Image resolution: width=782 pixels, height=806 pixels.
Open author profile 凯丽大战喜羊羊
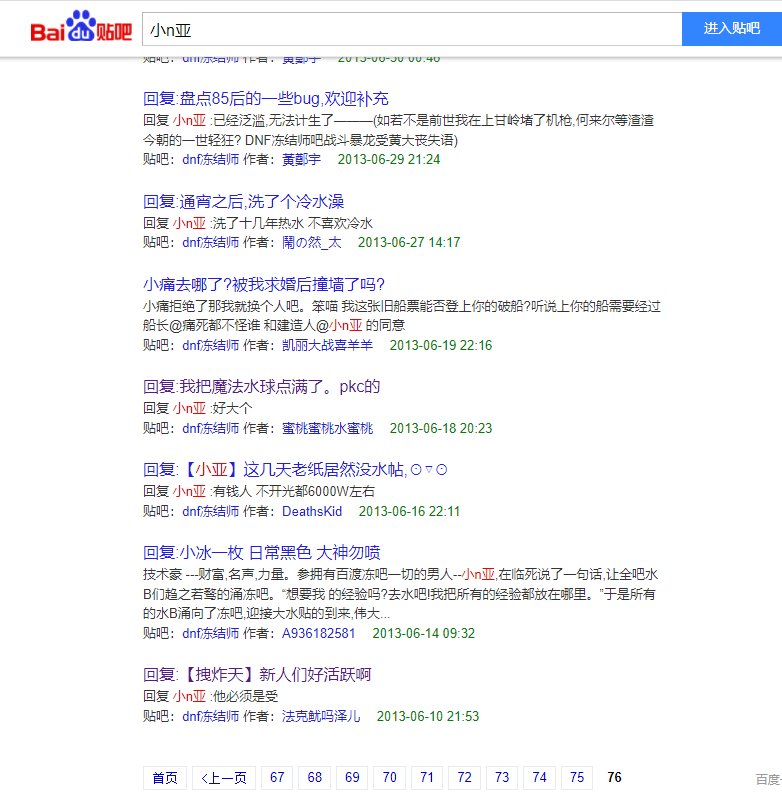click(327, 345)
